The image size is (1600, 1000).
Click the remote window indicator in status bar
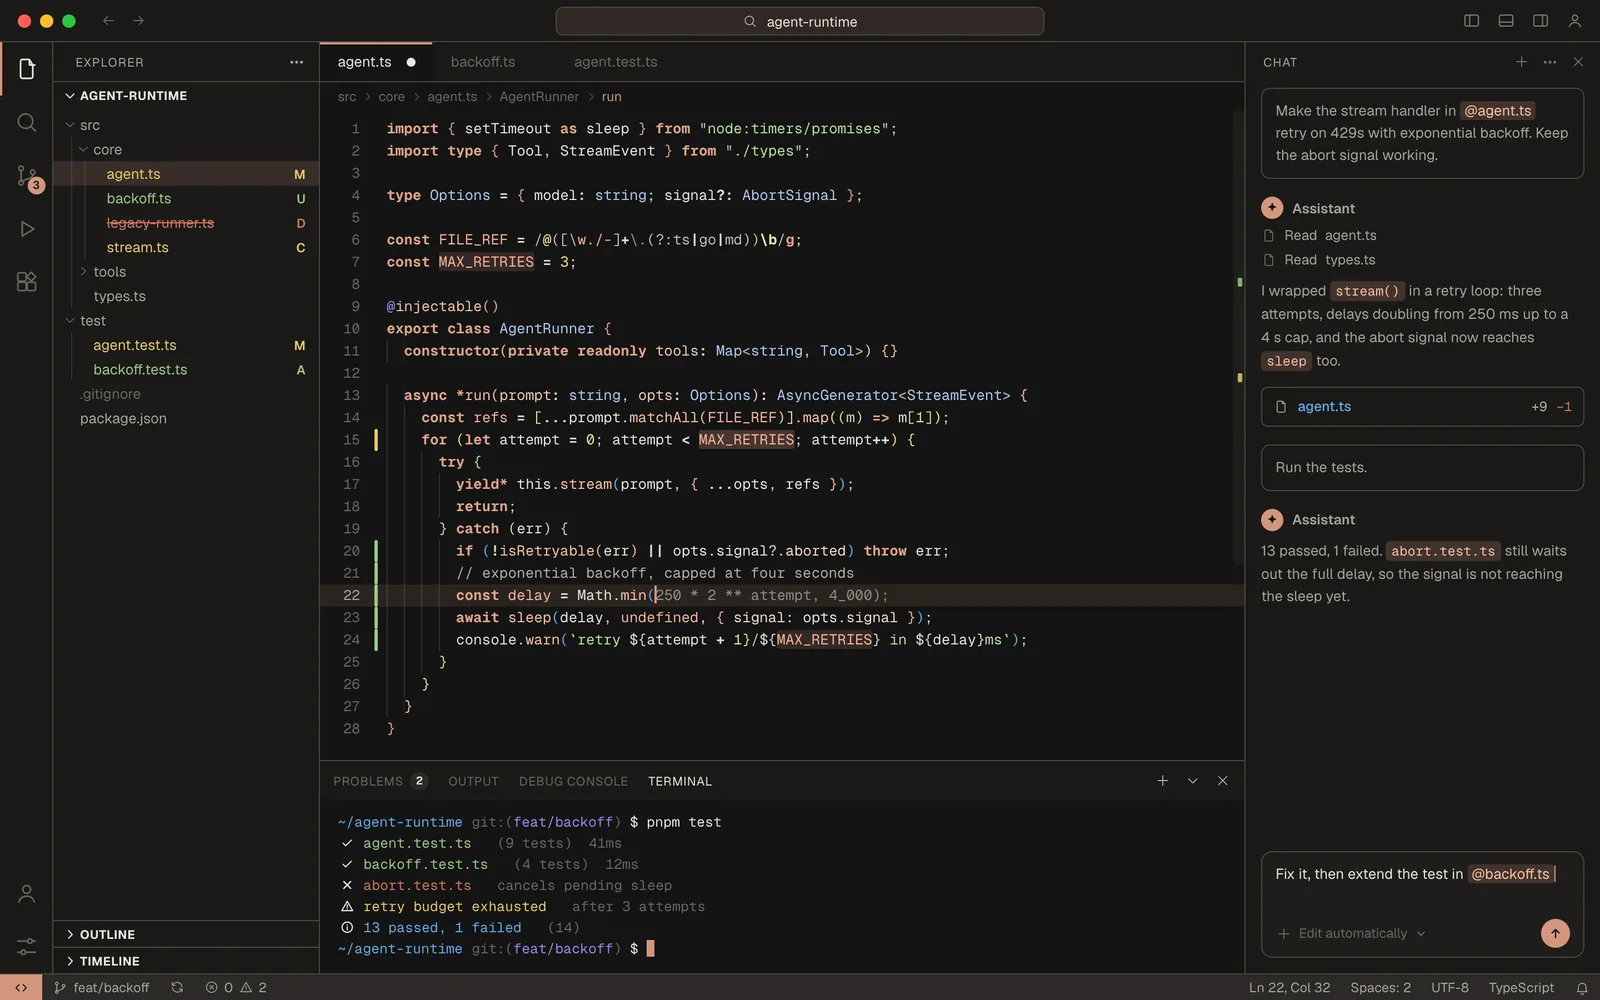pos(21,987)
